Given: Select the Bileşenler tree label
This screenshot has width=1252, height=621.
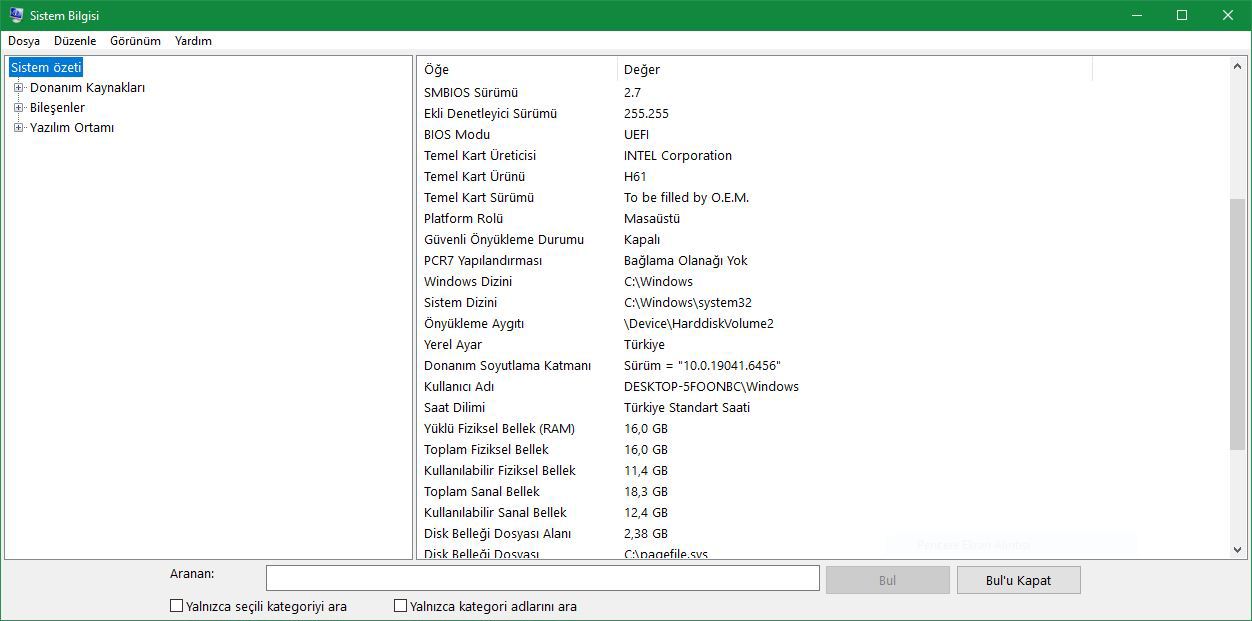Looking at the screenshot, I should [x=57, y=108].
